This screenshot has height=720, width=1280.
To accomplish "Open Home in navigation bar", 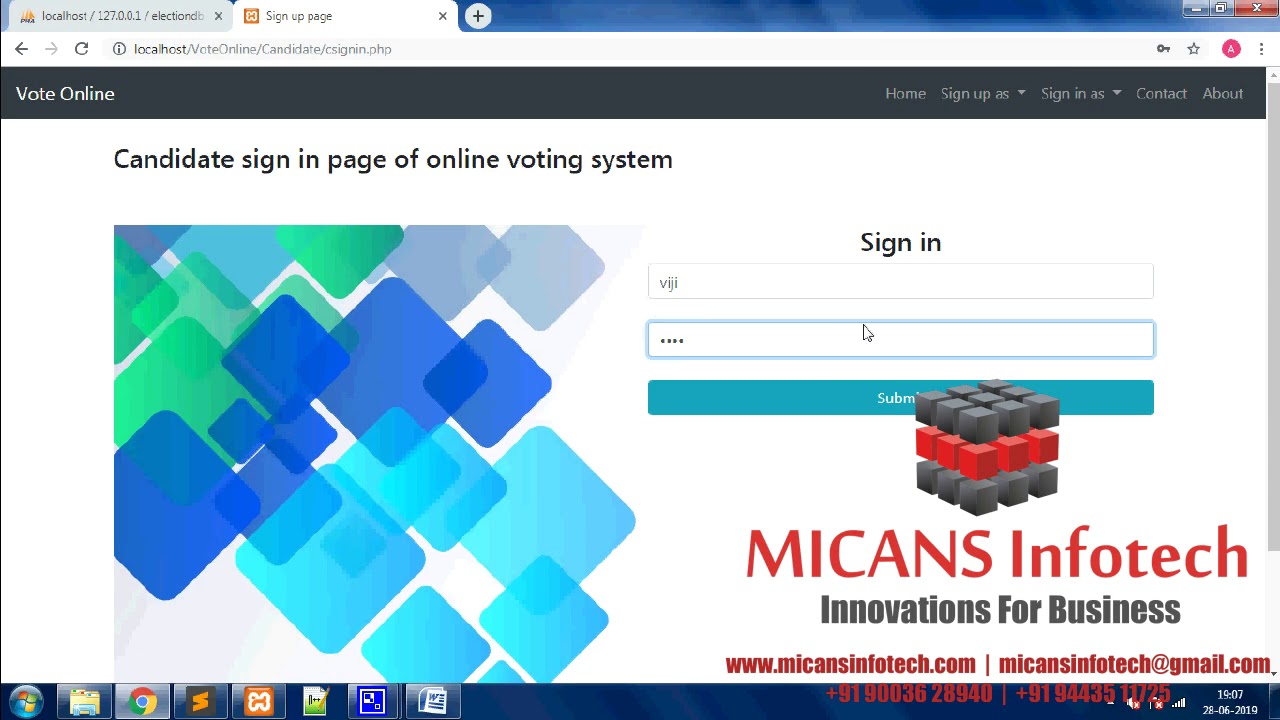I will click(x=905, y=93).
